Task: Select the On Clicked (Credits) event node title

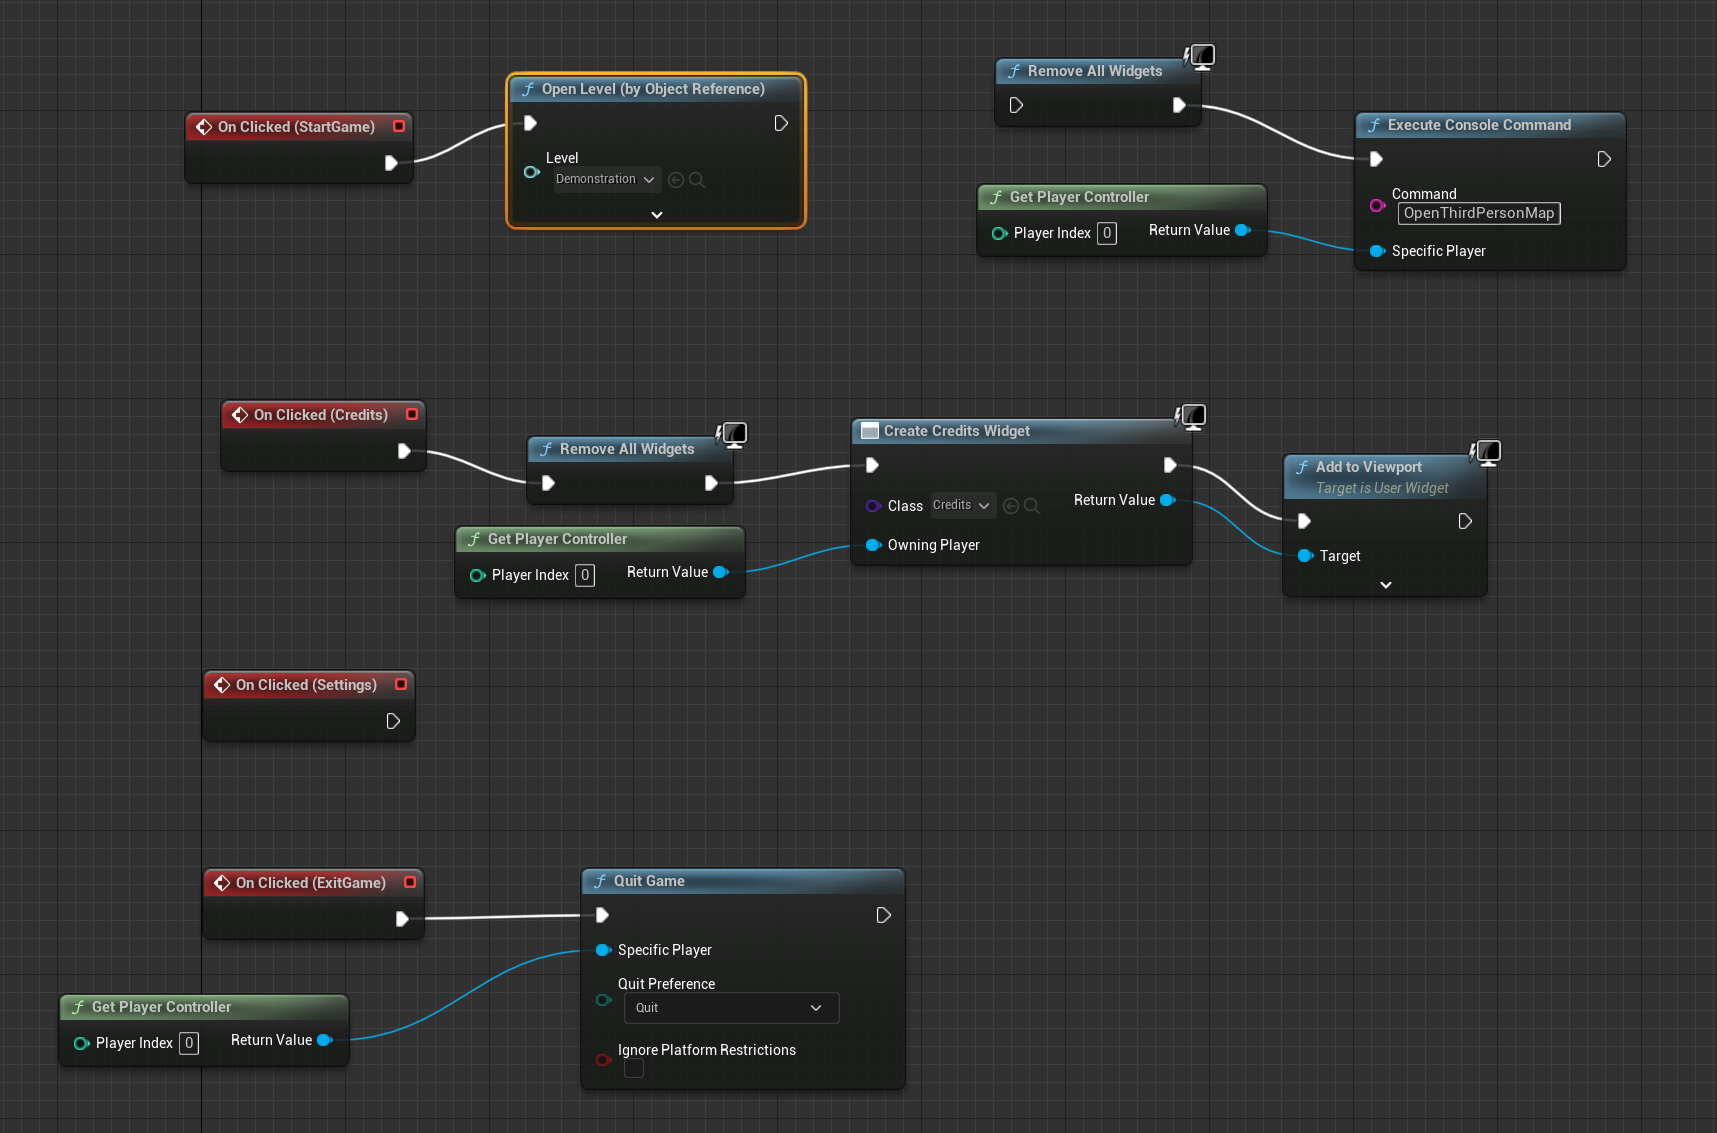Action: [320, 415]
